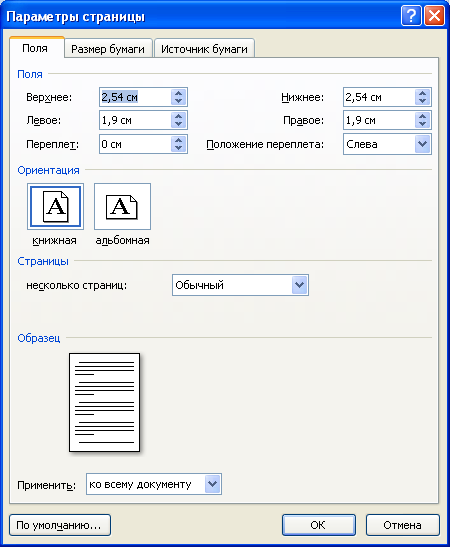Viewport: 450px width, 547px height.
Task: Confirm with the ОК button
Action: point(318,525)
